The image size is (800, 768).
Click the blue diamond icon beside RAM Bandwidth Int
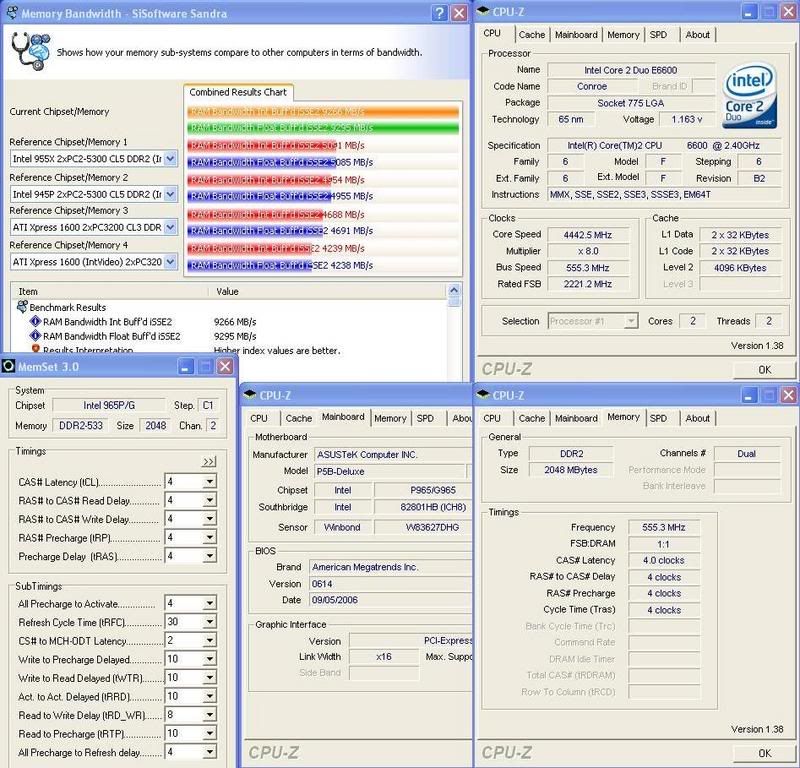click(35, 322)
